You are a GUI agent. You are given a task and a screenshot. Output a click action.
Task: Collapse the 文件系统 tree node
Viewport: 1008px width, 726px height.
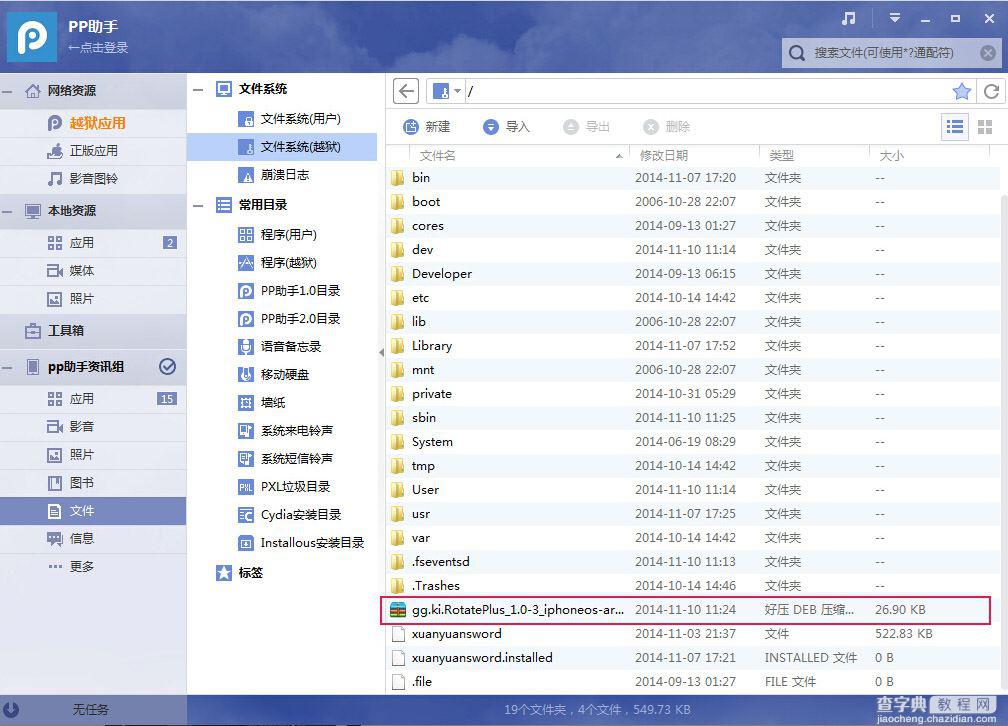pos(198,89)
